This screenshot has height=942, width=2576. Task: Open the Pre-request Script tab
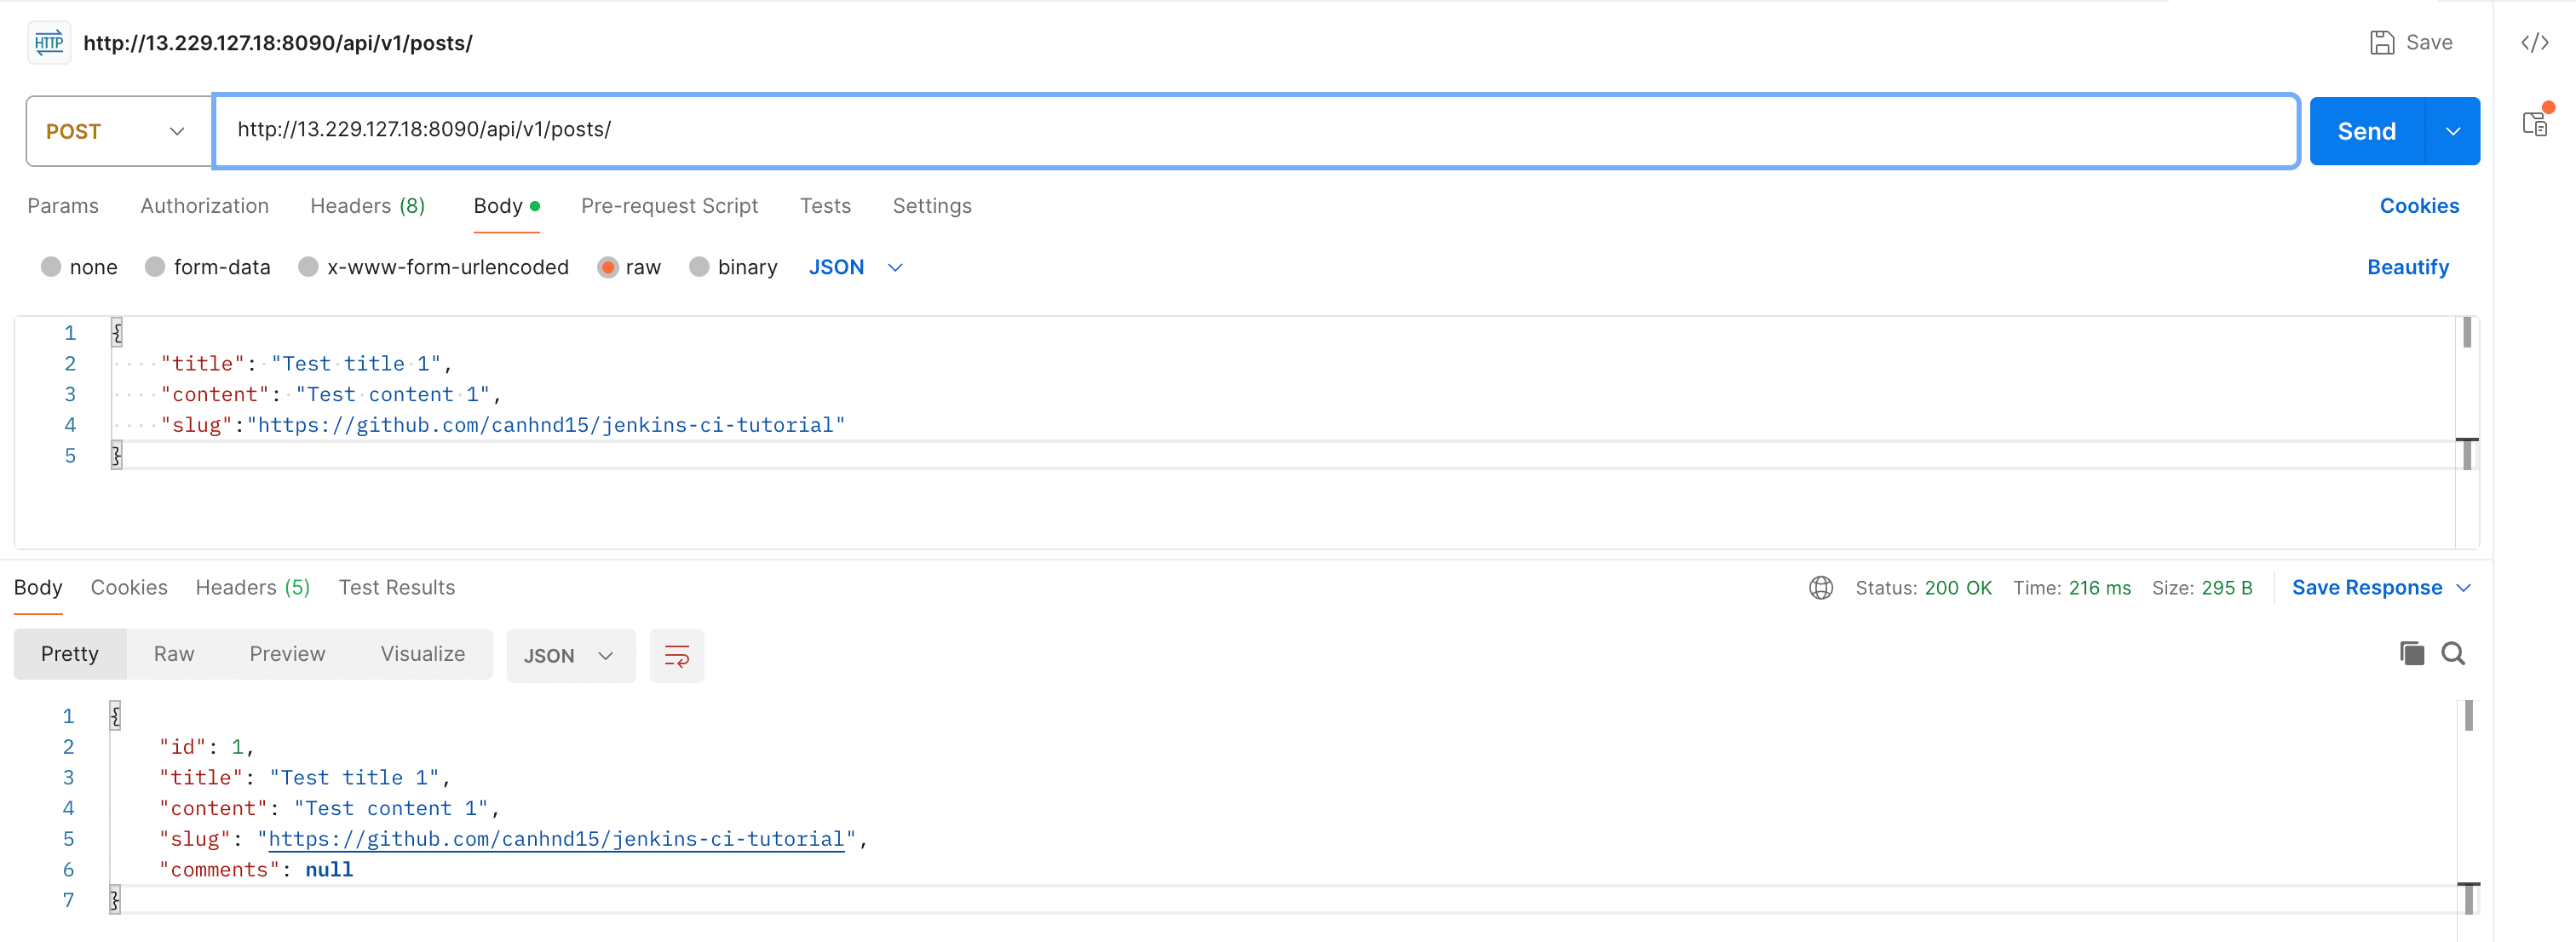669,206
